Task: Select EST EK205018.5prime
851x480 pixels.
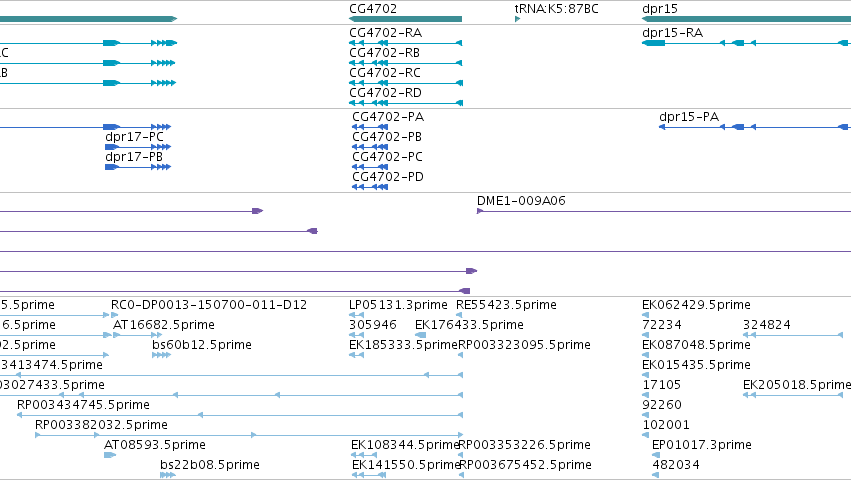Action: click(x=797, y=385)
